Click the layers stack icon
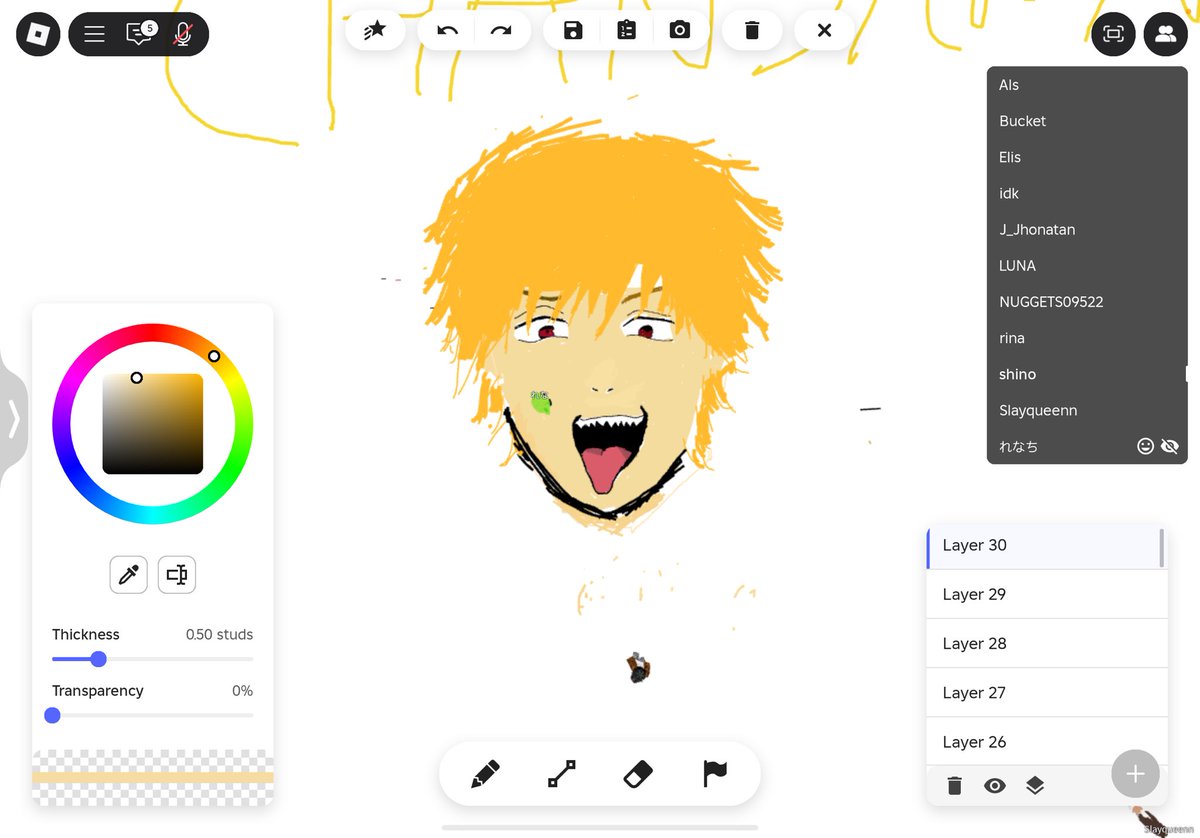The height and width of the screenshot is (838, 1200). point(1035,786)
